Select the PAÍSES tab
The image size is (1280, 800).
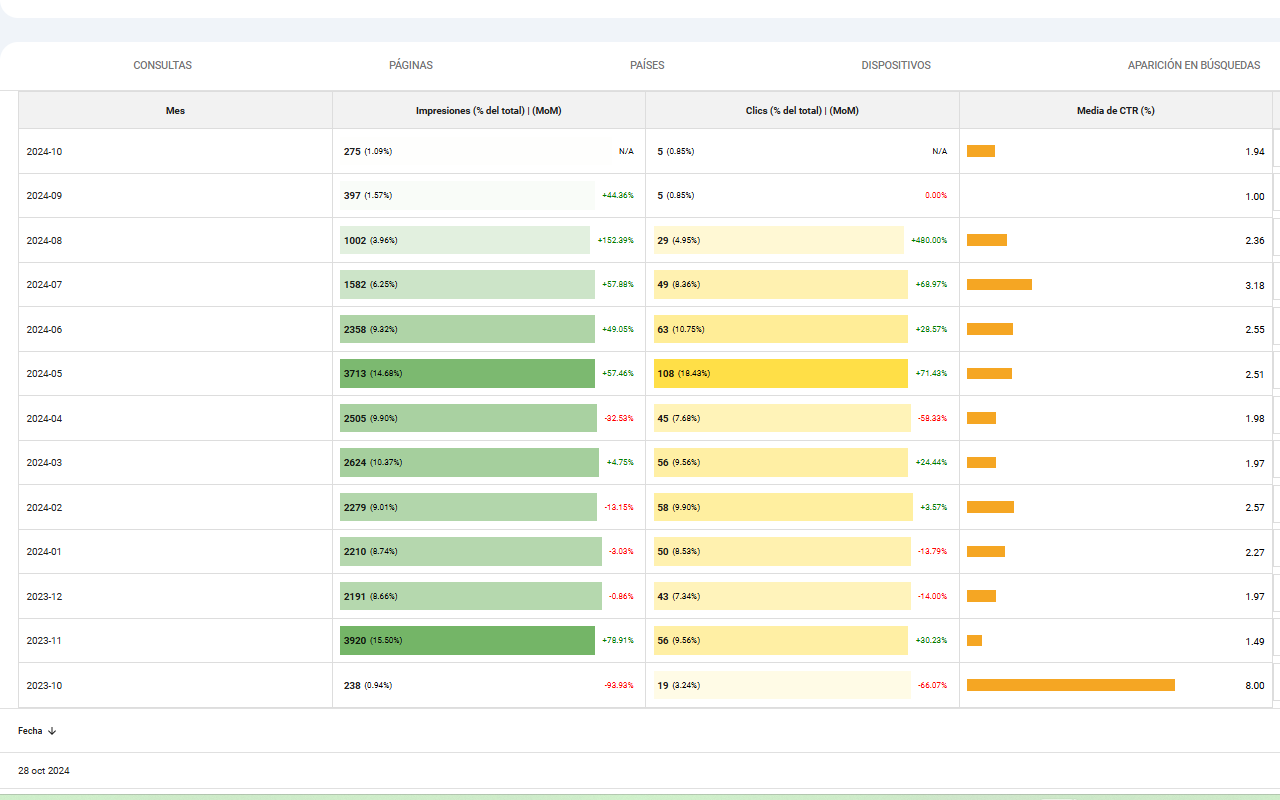coord(647,65)
